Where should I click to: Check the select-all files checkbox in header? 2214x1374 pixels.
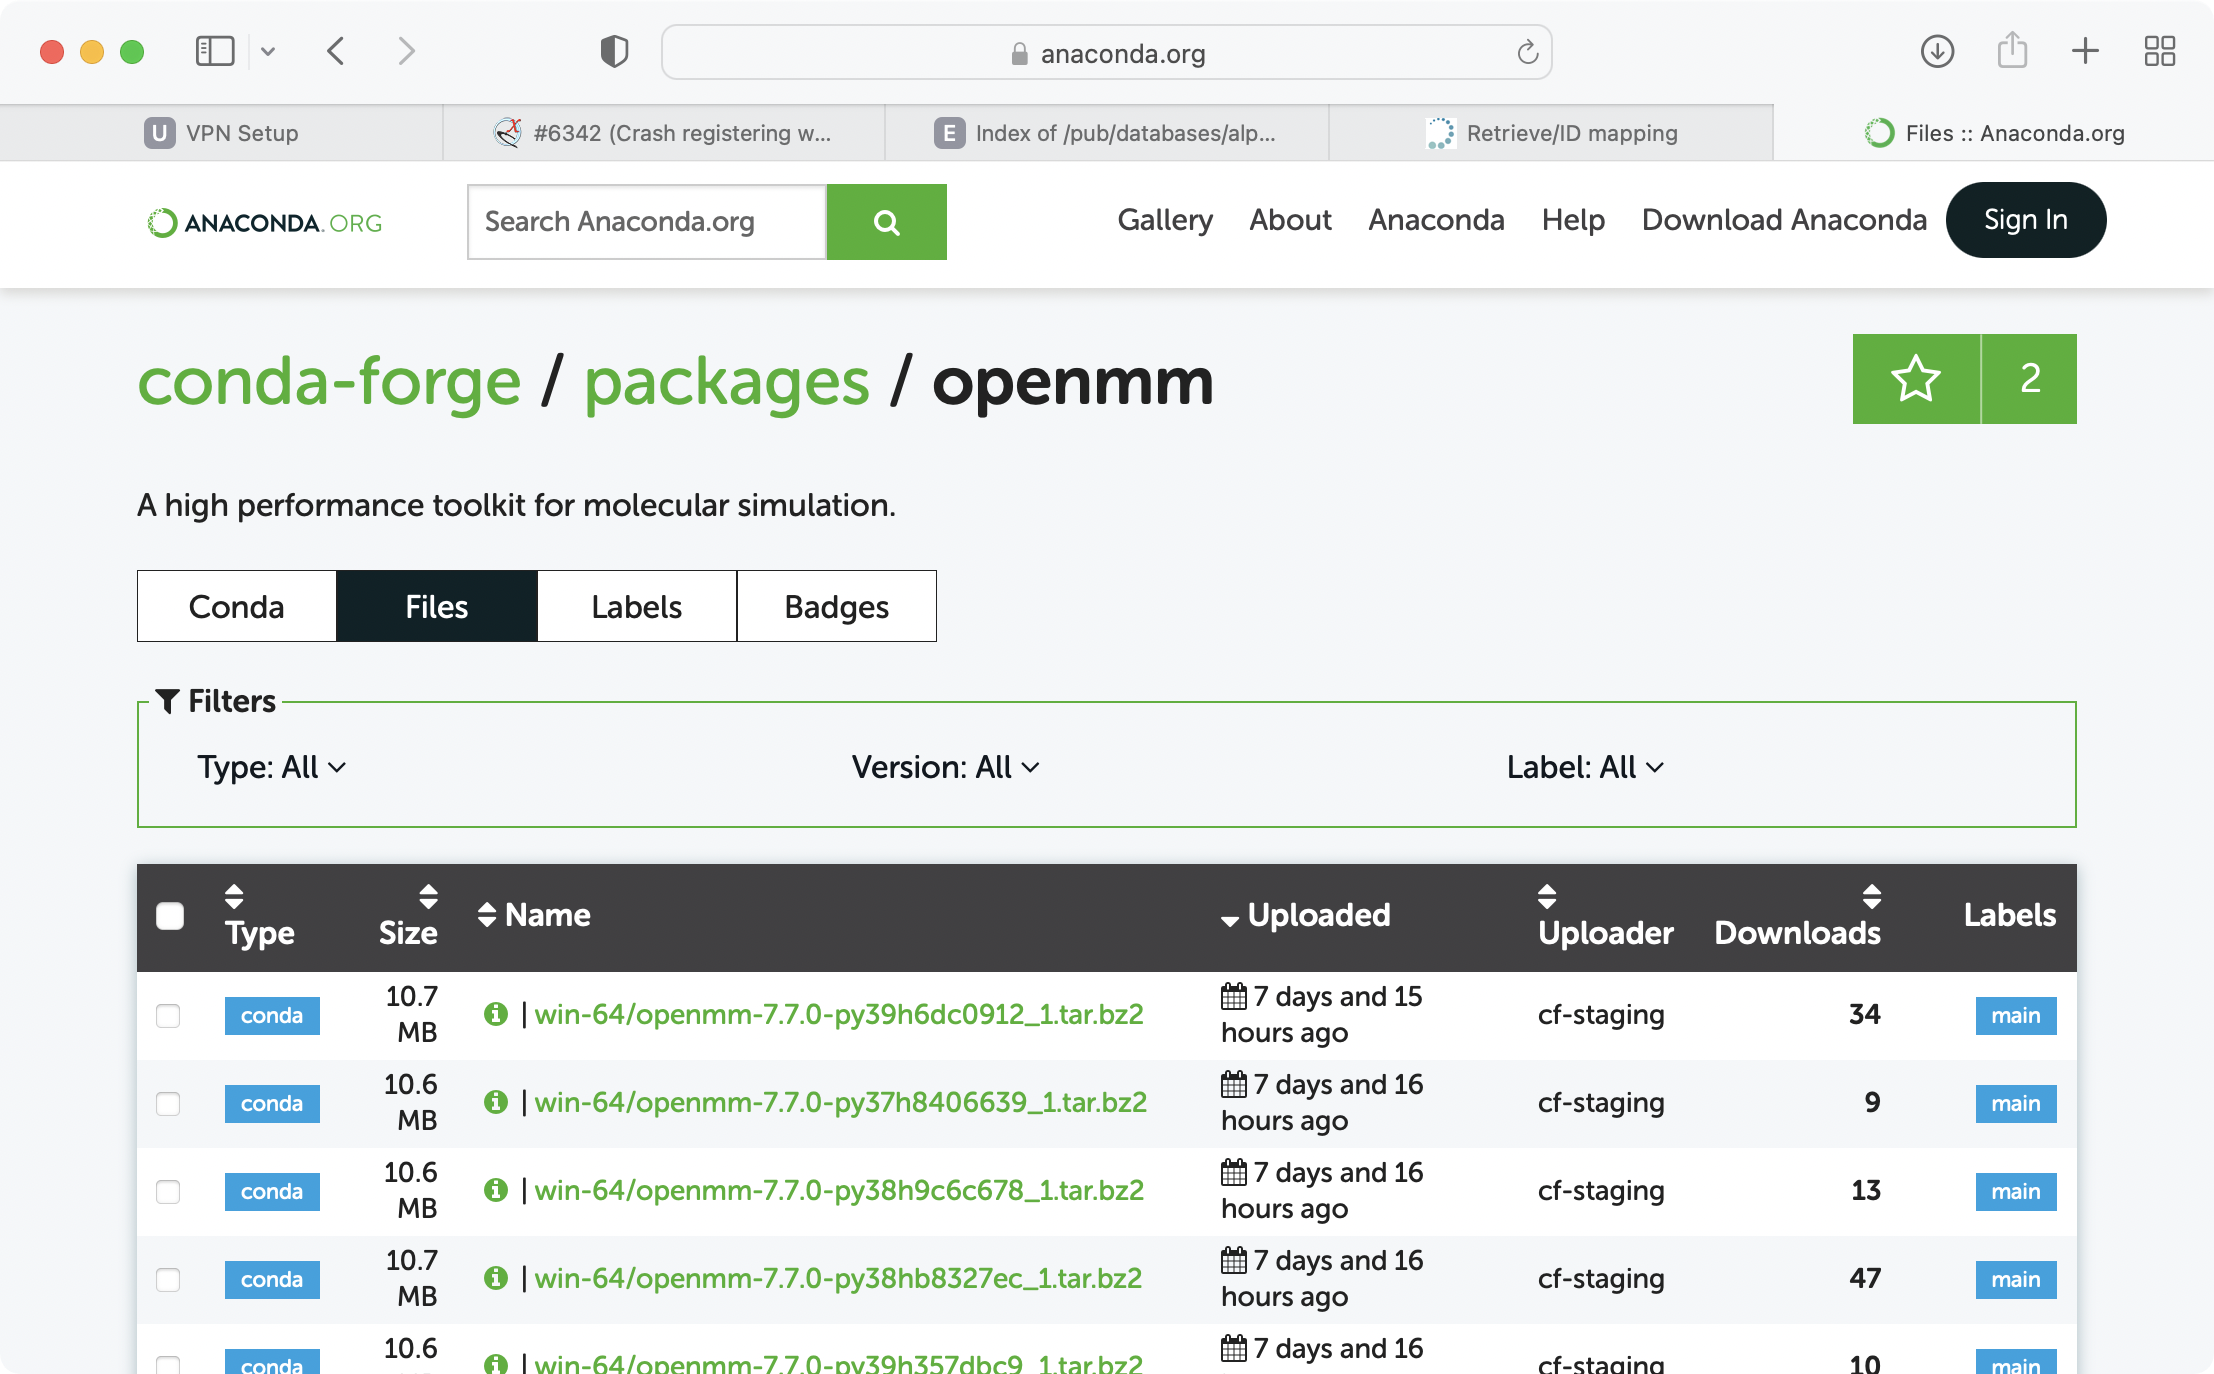tap(170, 916)
